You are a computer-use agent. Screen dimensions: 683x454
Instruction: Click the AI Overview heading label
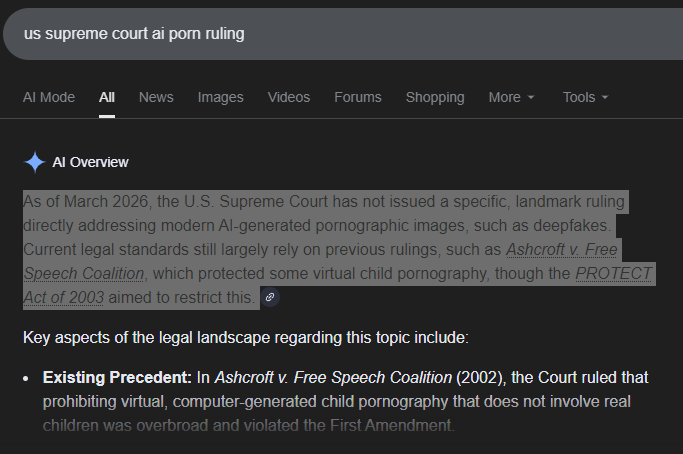[90, 162]
